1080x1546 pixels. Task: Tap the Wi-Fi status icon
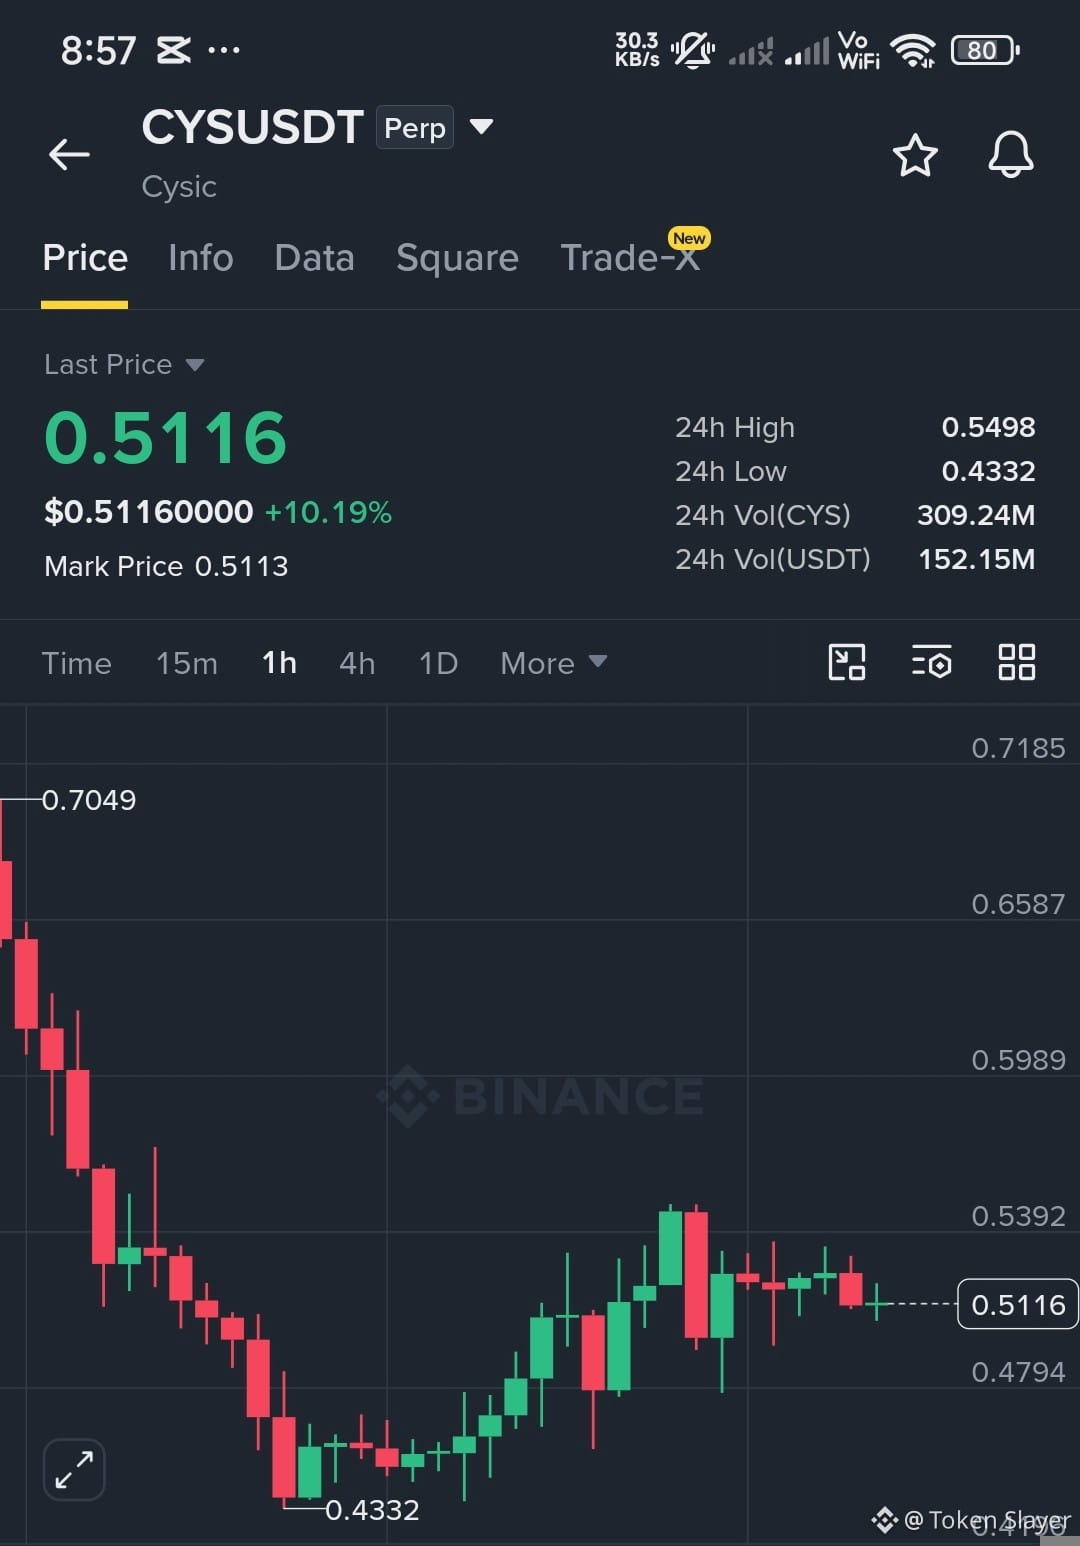pos(913,50)
